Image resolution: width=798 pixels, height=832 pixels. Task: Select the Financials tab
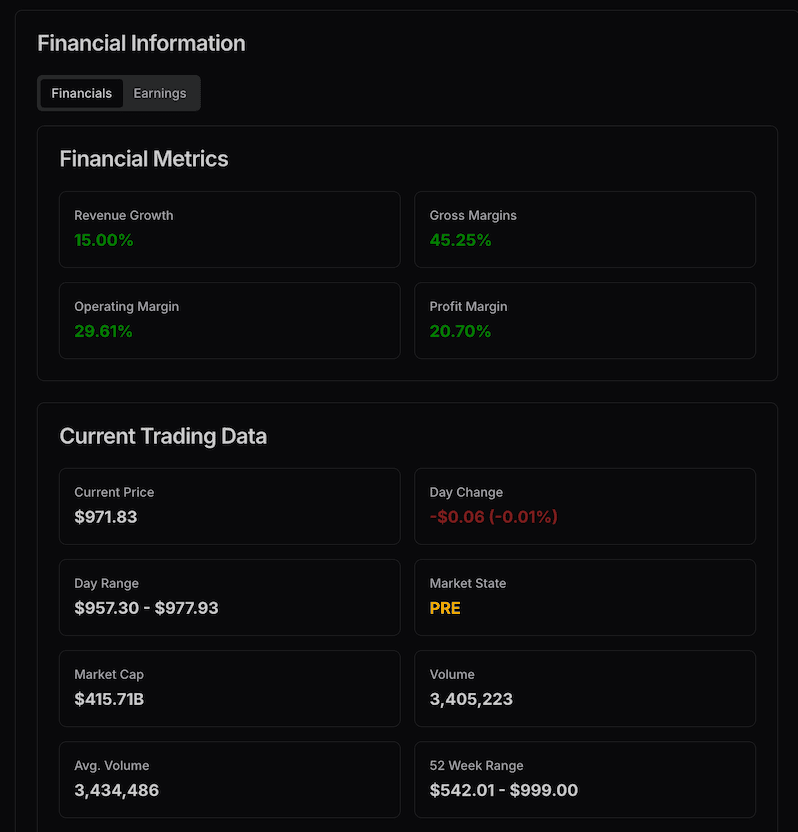tap(82, 93)
